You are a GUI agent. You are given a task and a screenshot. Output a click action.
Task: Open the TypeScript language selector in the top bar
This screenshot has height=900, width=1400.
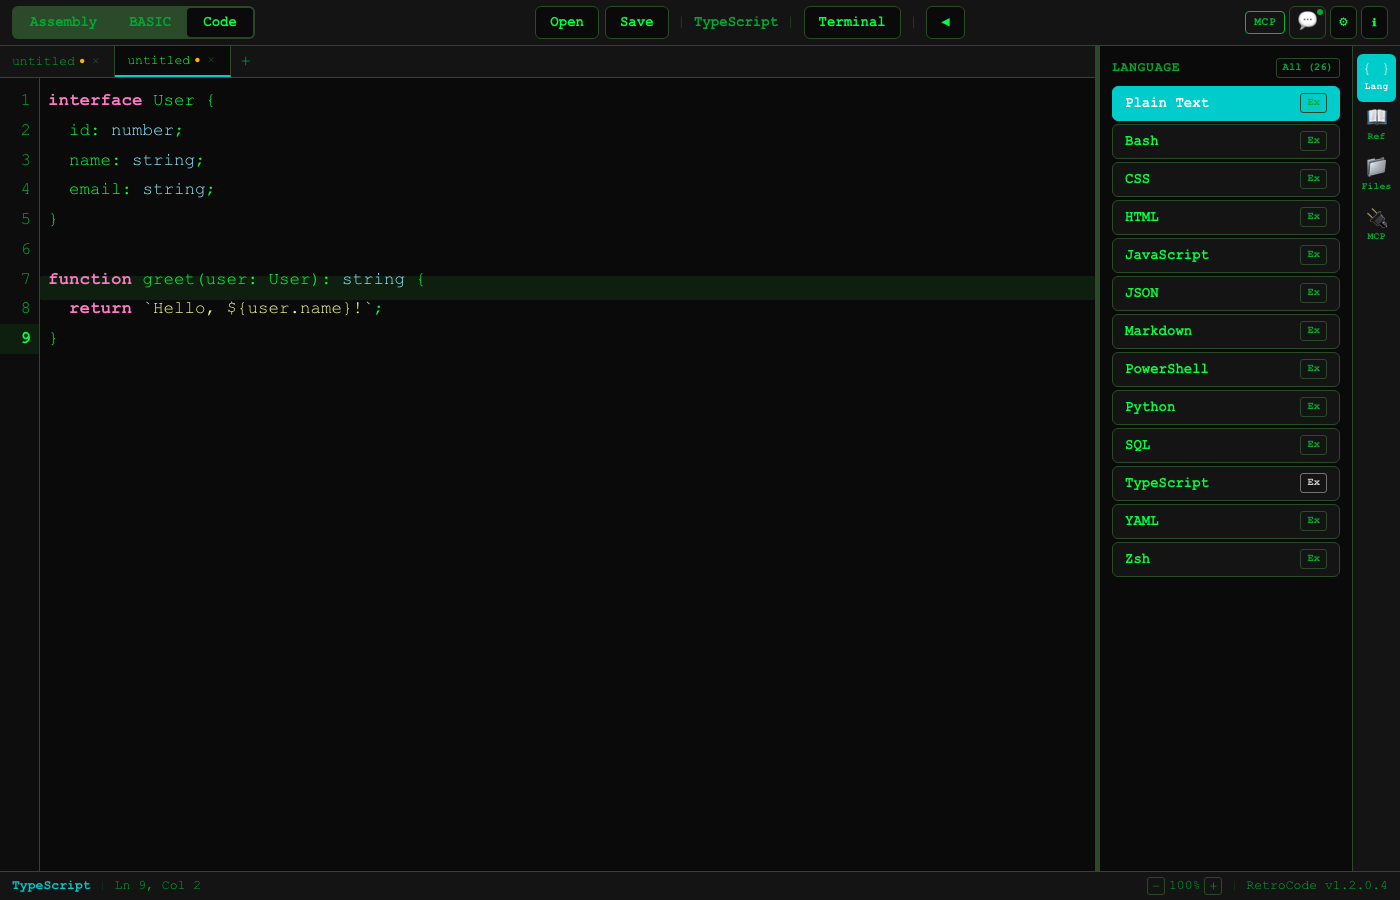coord(736,22)
